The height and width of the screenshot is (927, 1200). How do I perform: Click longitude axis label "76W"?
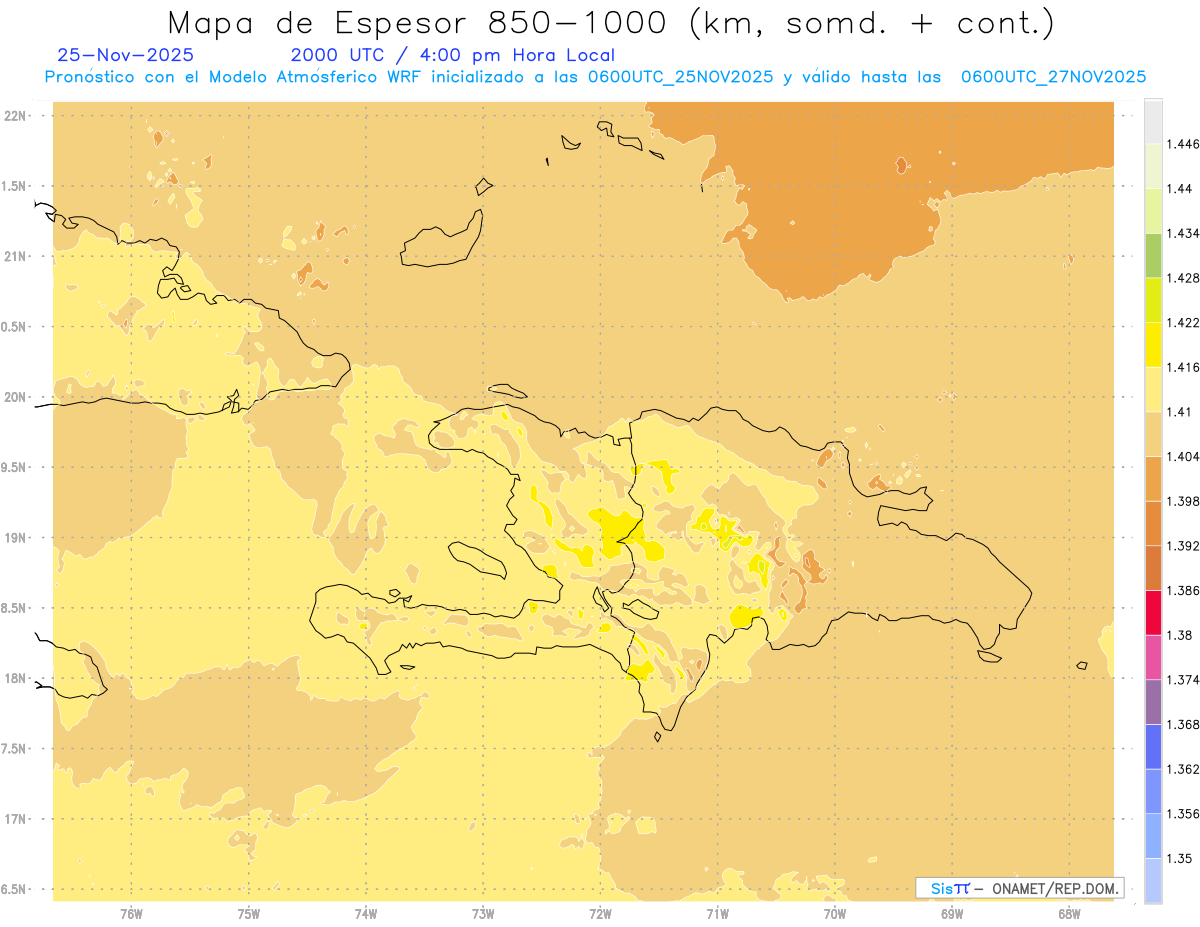tap(131, 914)
